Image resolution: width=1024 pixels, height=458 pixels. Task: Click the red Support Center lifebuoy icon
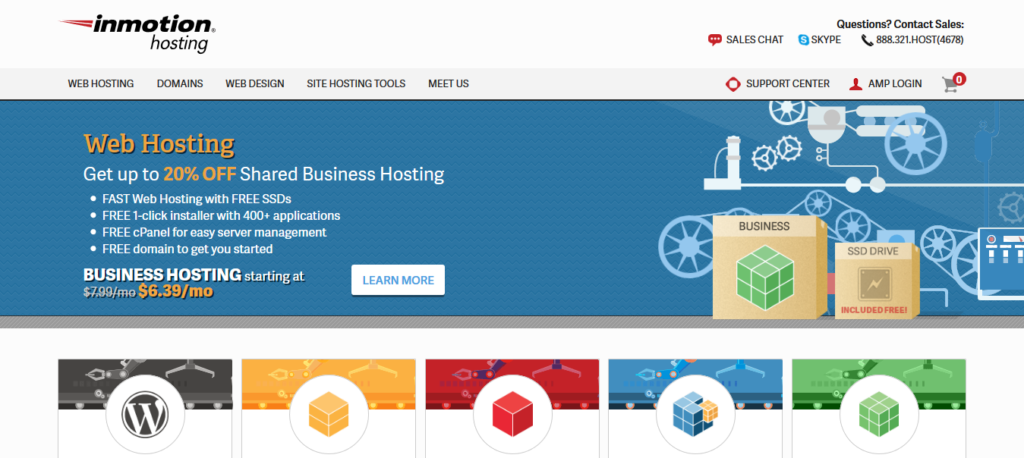[733, 84]
